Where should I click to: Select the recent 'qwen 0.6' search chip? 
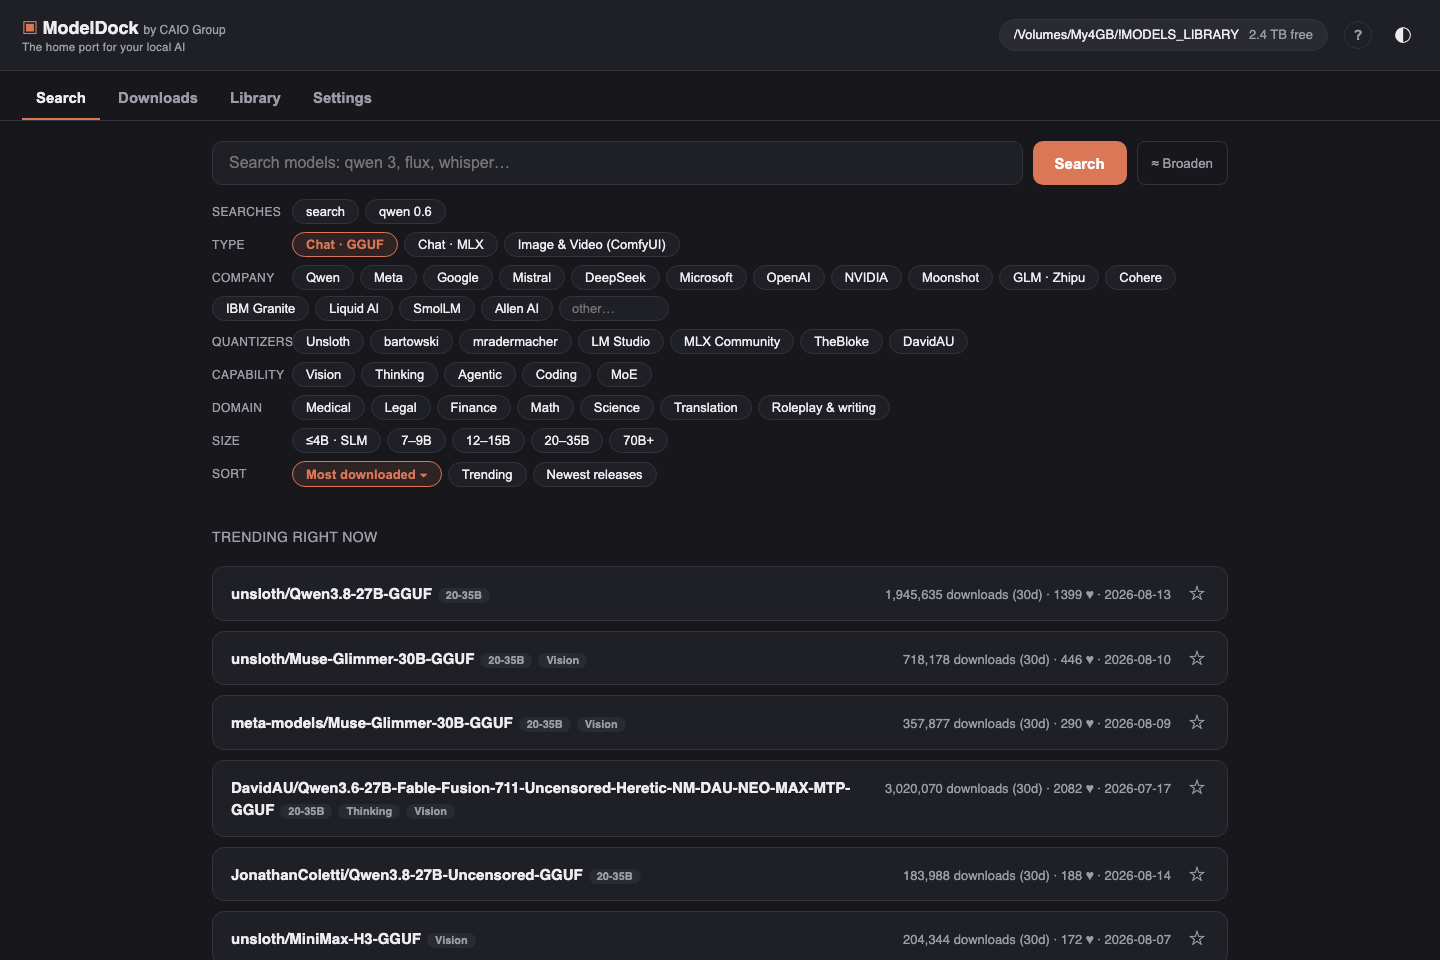[x=405, y=212]
